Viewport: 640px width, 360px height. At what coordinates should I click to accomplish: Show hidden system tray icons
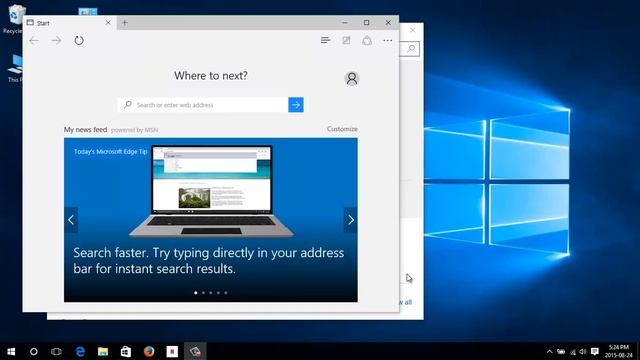pyautogui.click(x=549, y=351)
